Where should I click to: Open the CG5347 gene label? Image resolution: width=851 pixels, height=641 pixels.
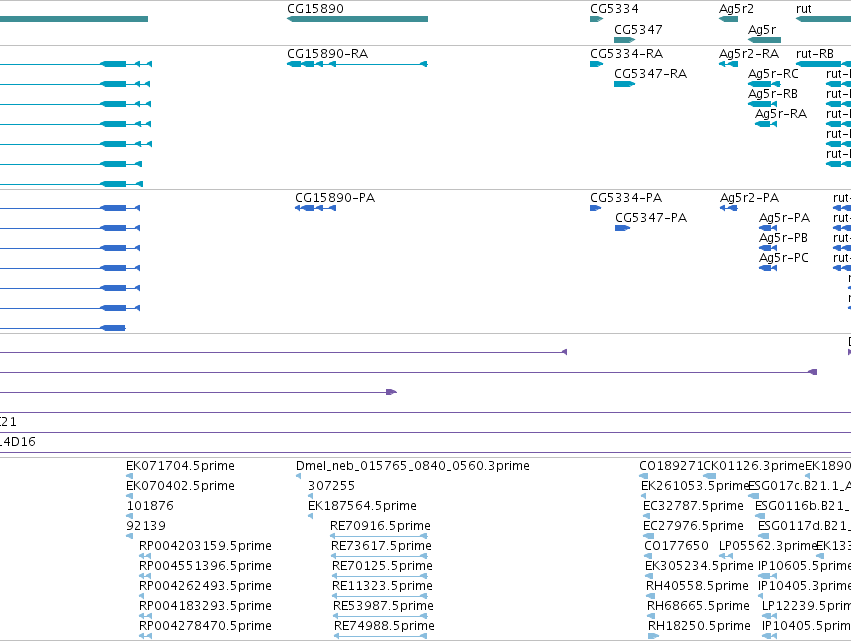pyautogui.click(x=638, y=29)
